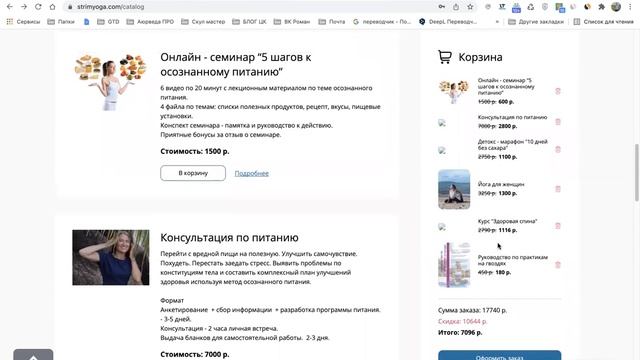Click the Стоимость: 1500 р. price text
The image size is (640, 360).
pyautogui.click(x=195, y=151)
